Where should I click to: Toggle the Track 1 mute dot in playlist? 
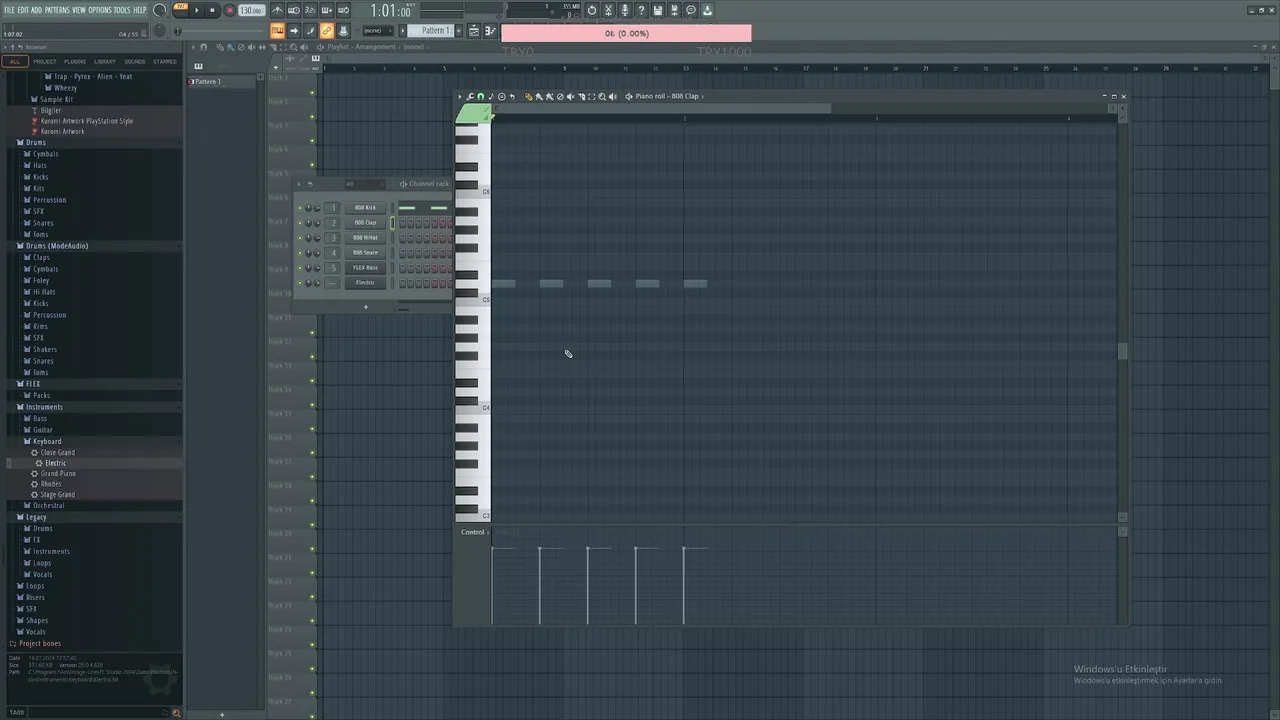312,92
